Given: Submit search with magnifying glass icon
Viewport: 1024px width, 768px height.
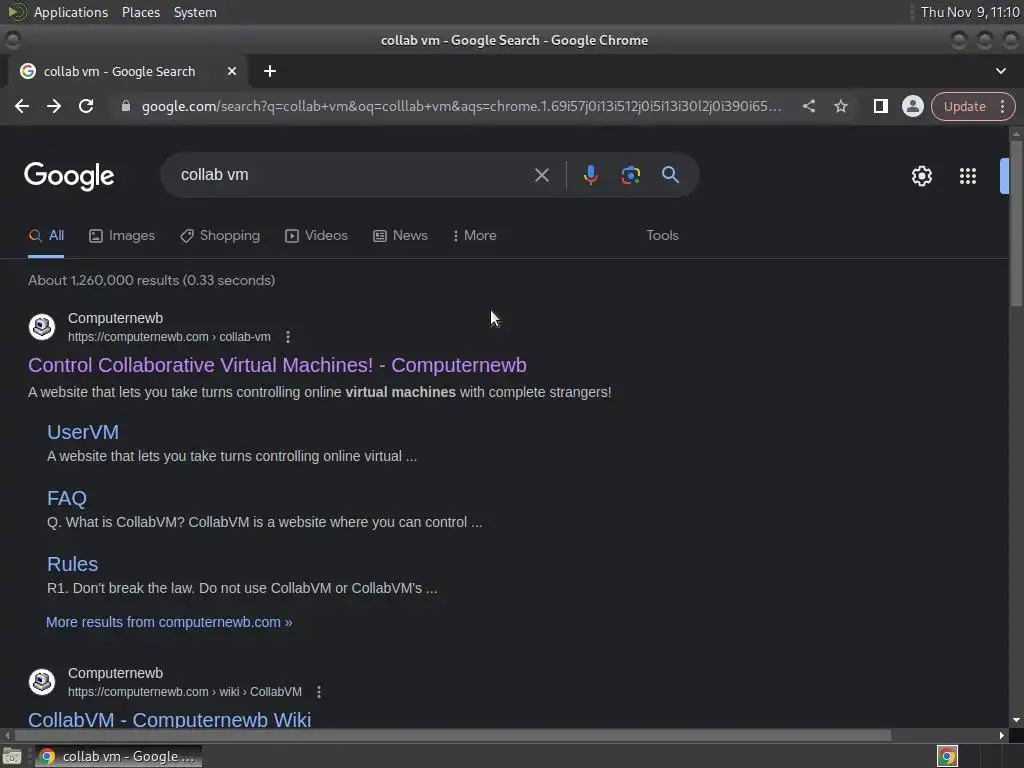Looking at the screenshot, I should click(x=670, y=174).
